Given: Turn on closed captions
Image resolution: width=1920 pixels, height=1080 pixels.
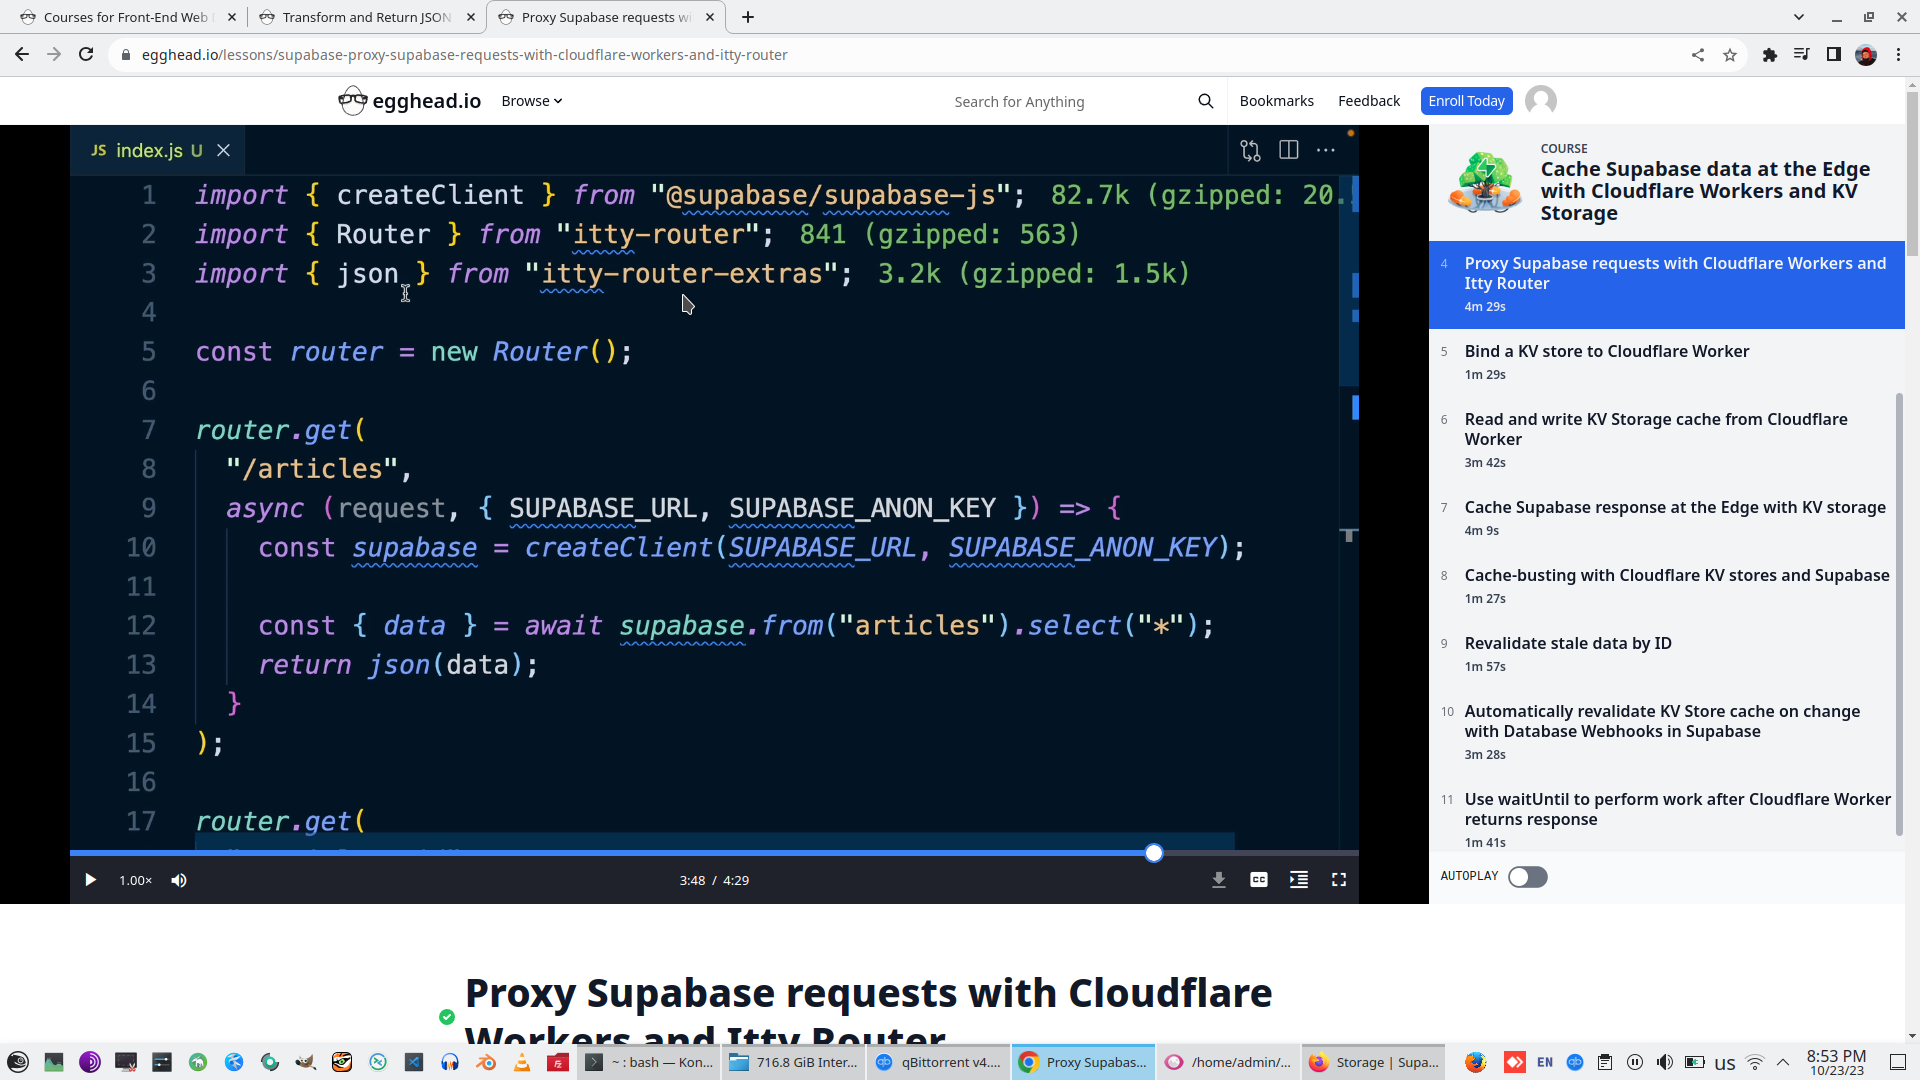Looking at the screenshot, I should click(x=1258, y=880).
